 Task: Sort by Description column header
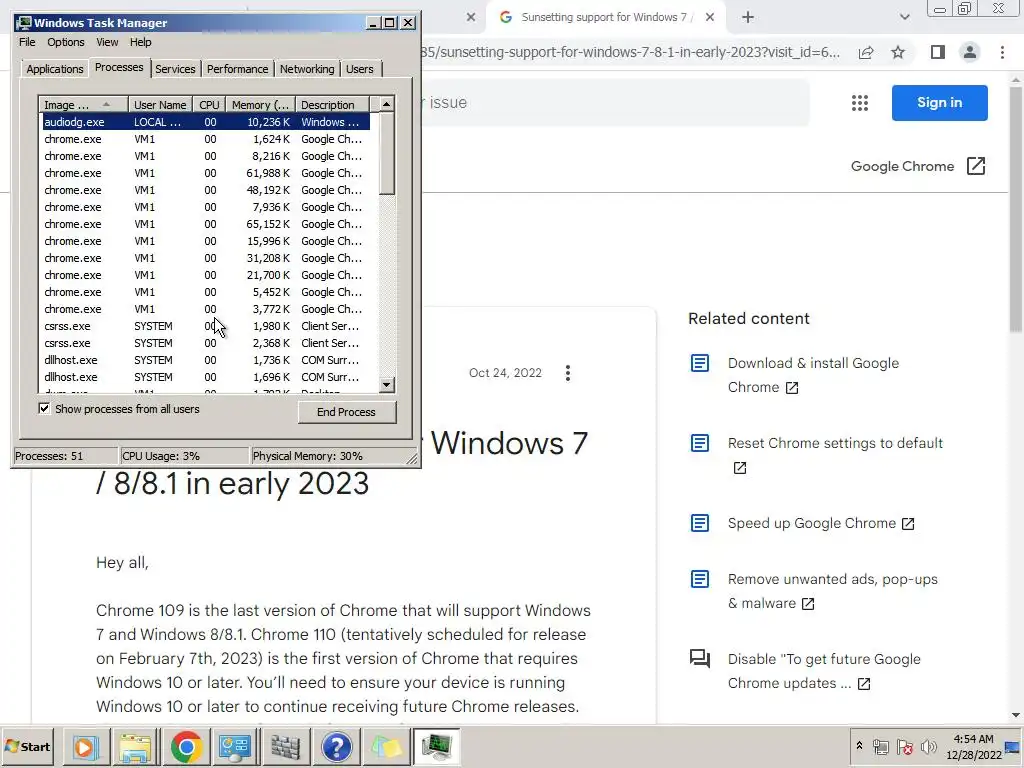click(x=332, y=104)
